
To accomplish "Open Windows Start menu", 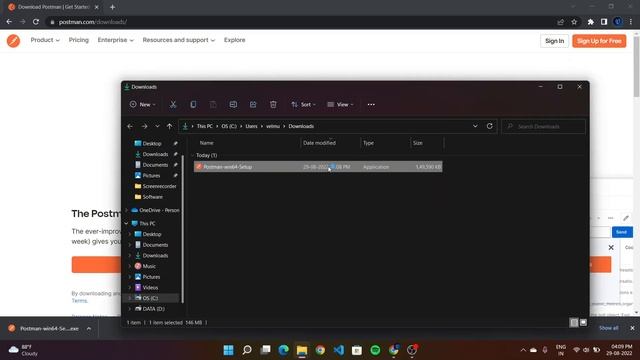I will pyautogui.click(x=229, y=350).
